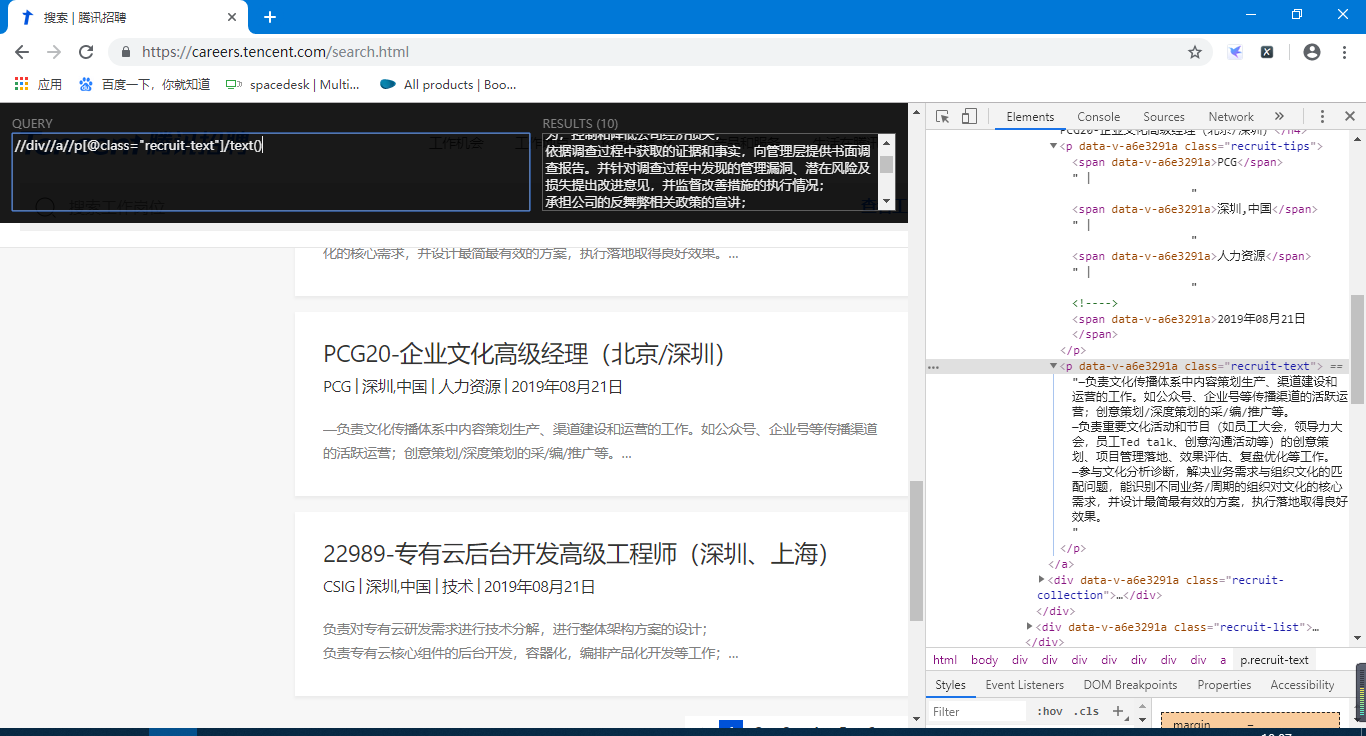1366x736 pixels.
Task: Click the address bar URL
Action: (275, 52)
